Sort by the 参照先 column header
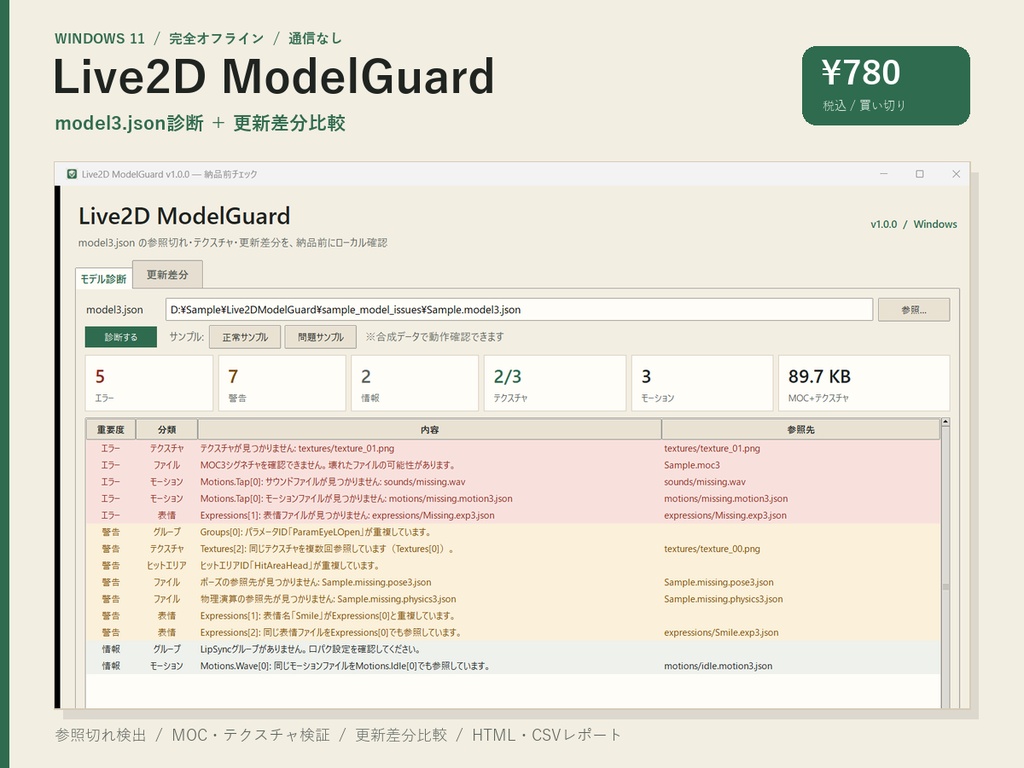 coord(801,430)
